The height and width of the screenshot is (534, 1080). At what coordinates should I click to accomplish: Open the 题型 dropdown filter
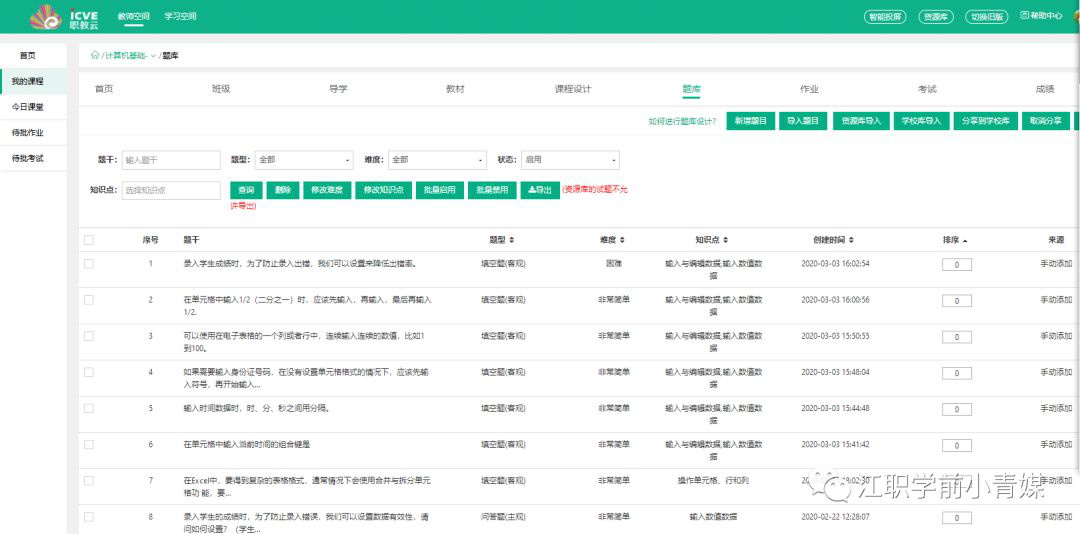pos(304,160)
